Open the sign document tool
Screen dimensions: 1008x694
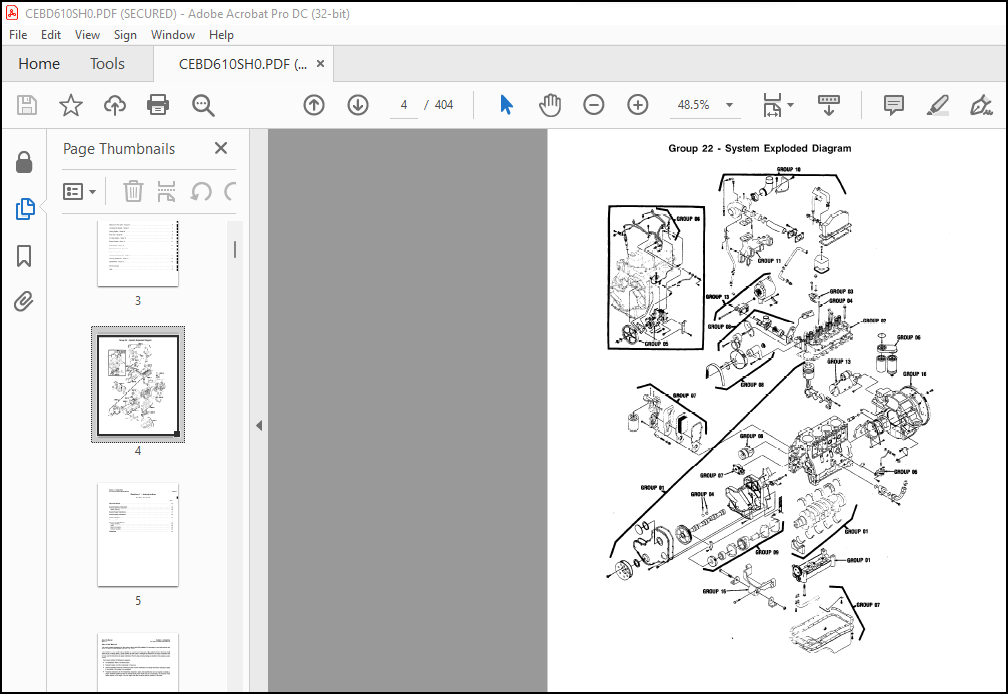pos(981,105)
